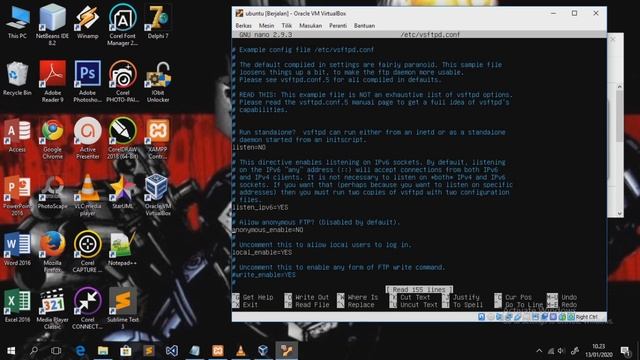Open the Berkas menu in VirtualBox

243,25
